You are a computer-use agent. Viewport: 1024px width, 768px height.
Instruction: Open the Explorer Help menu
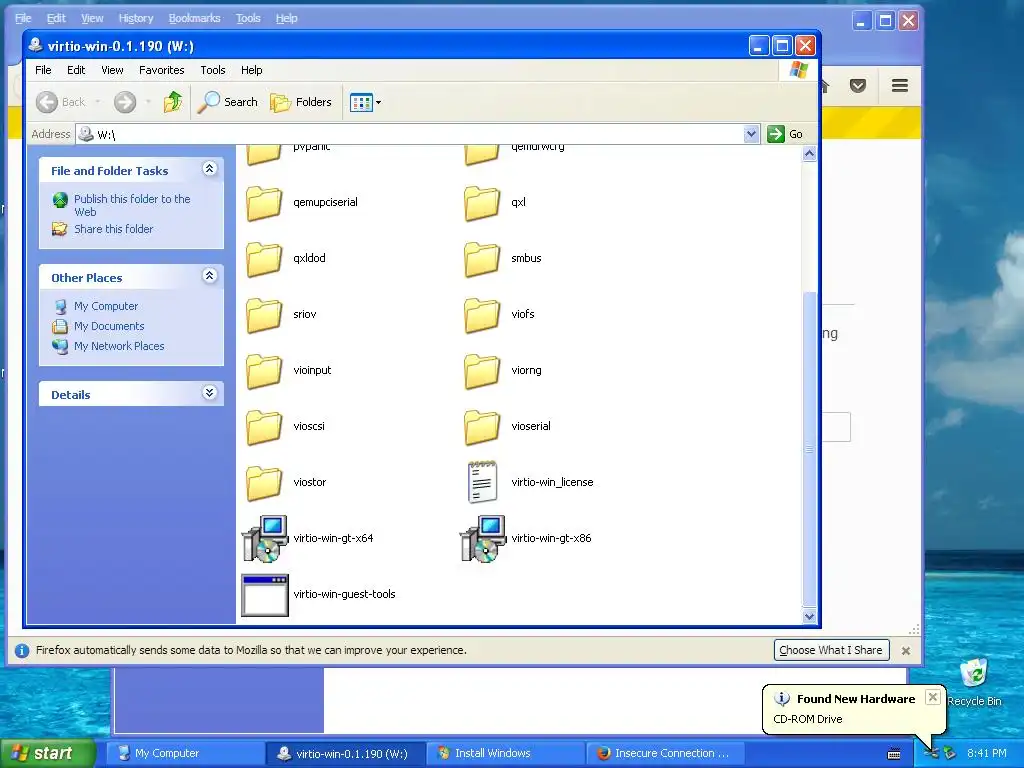point(251,70)
